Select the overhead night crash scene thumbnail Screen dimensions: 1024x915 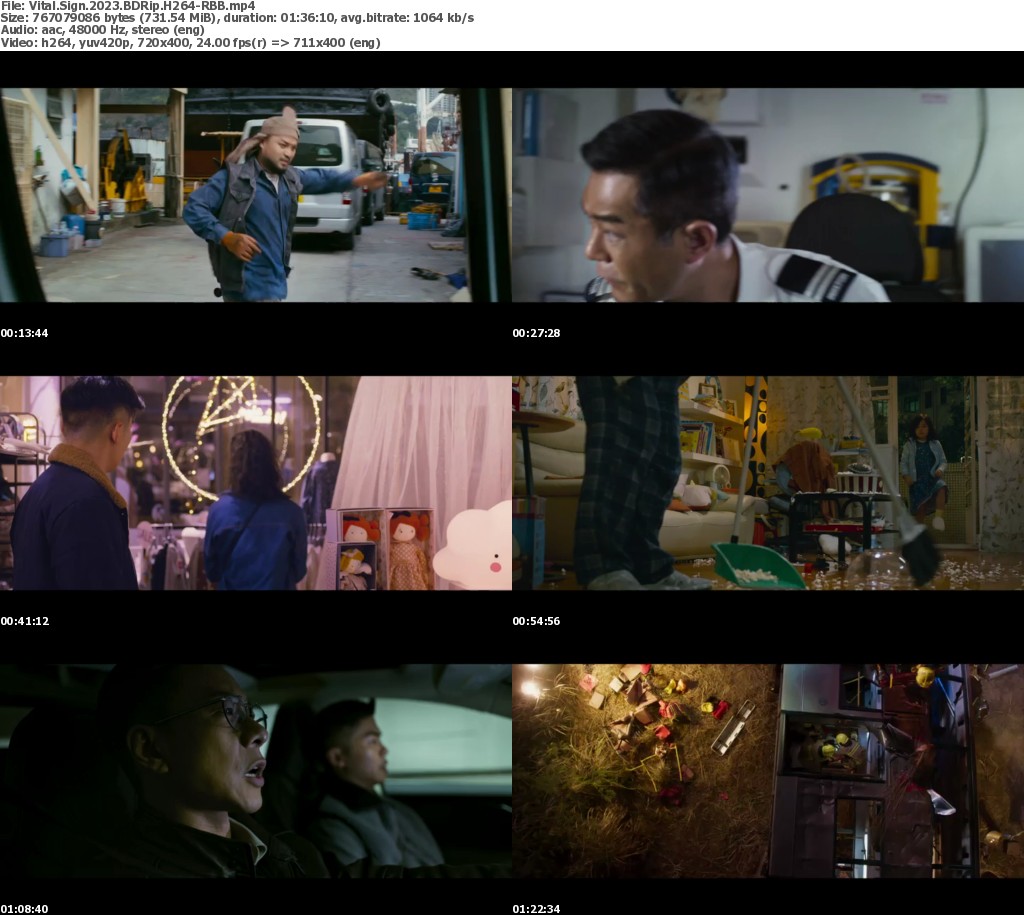tap(767, 771)
